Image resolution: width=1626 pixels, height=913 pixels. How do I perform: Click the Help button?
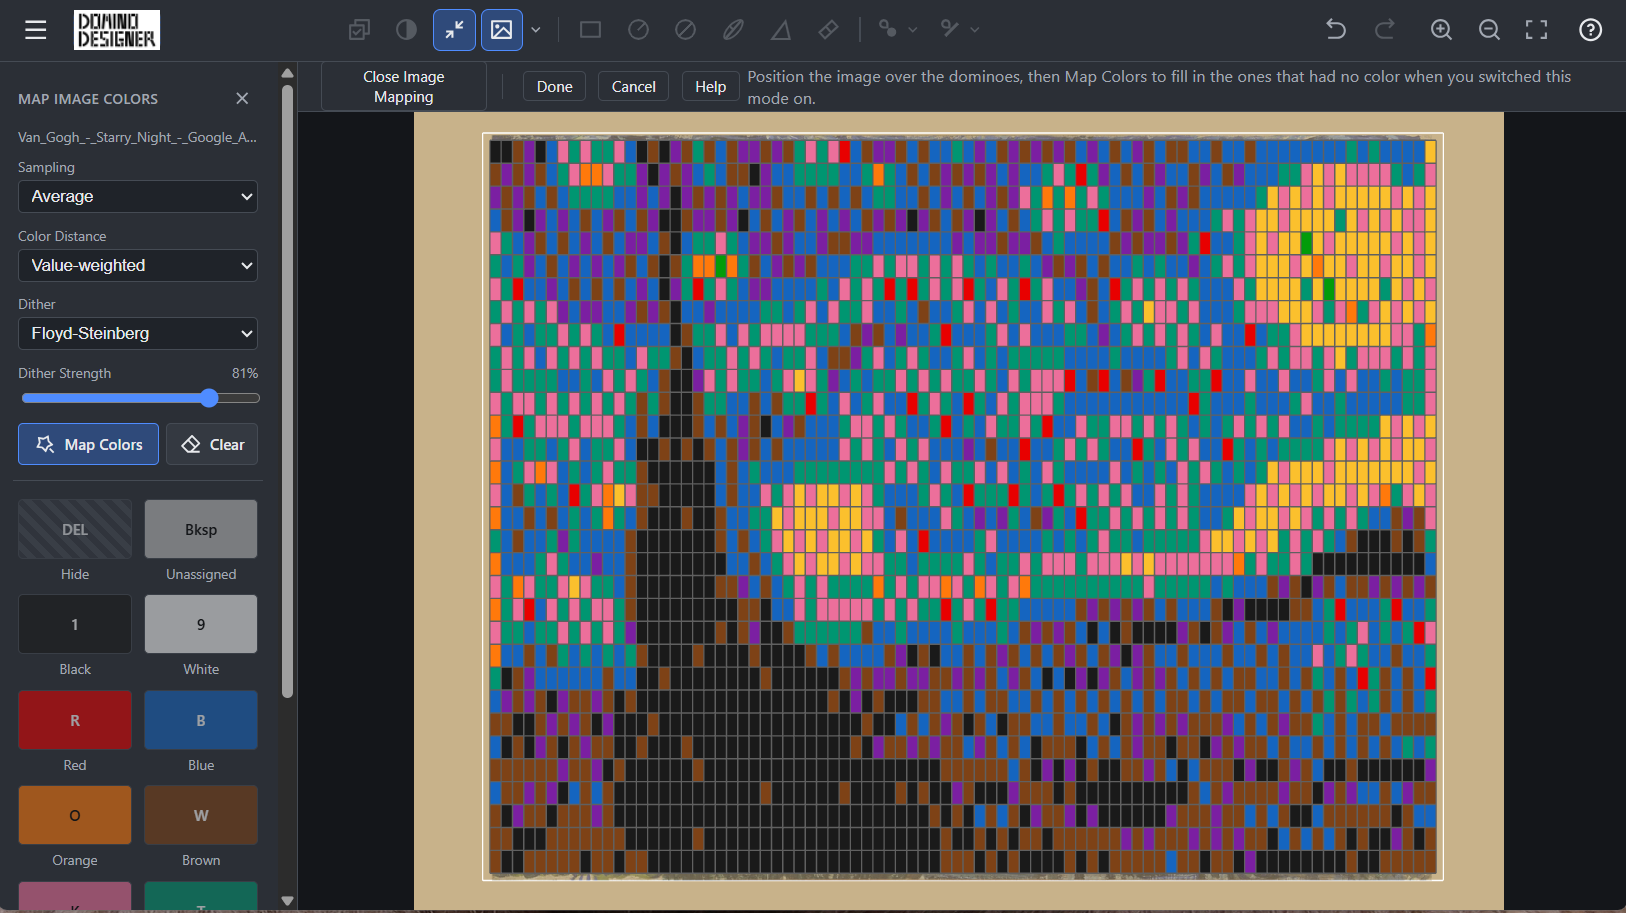click(711, 87)
